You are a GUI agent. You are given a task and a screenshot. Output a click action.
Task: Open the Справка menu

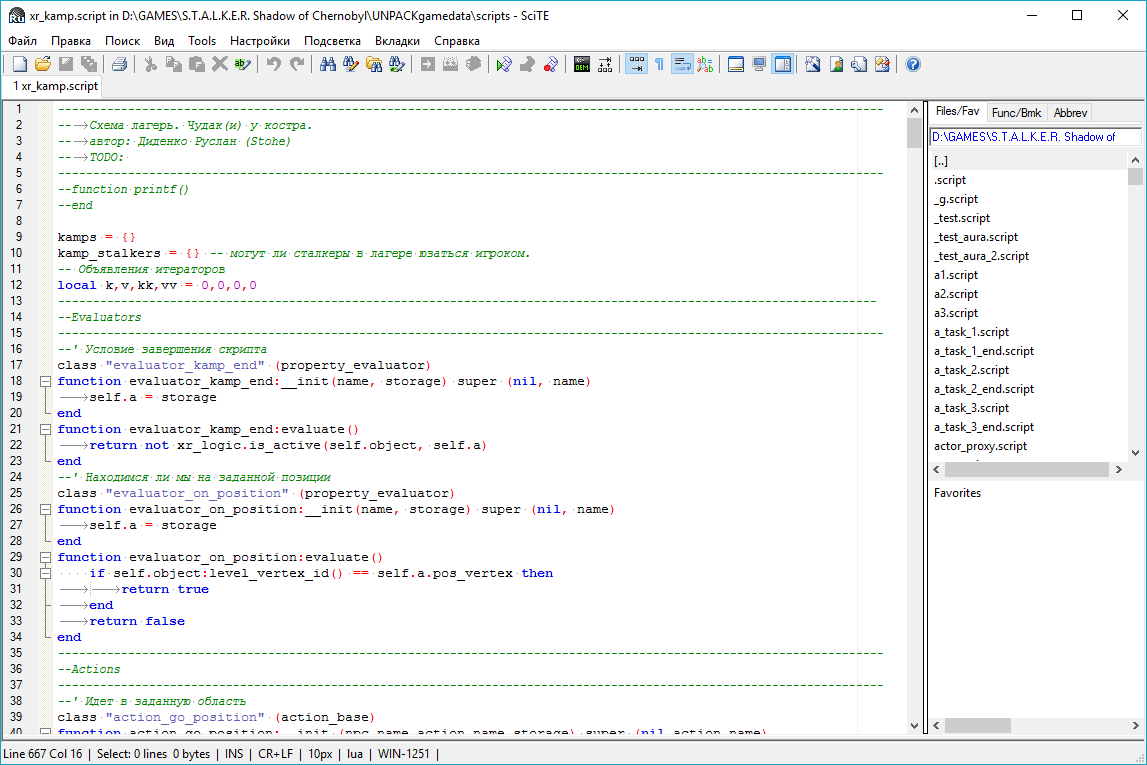(x=457, y=41)
